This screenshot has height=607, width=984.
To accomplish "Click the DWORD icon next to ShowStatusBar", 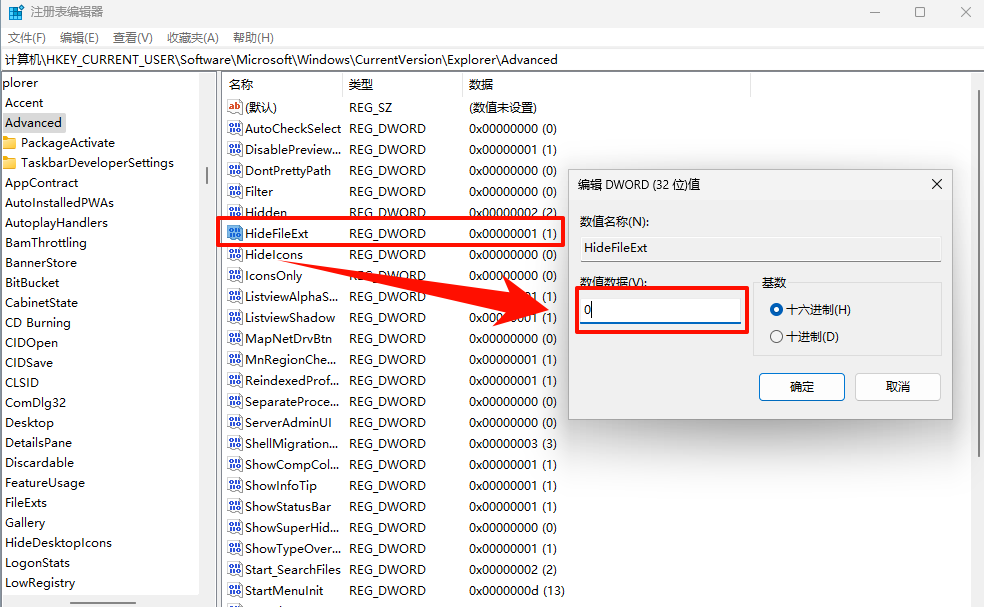I will [234, 506].
